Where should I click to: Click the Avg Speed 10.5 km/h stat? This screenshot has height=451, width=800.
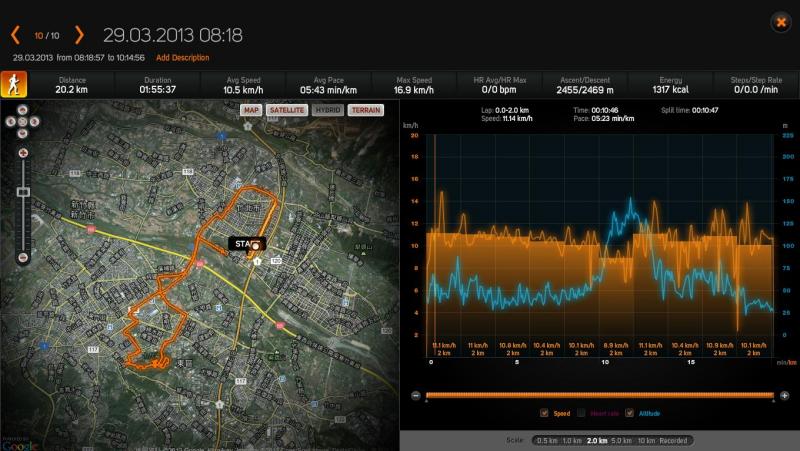[x=243, y=85]
